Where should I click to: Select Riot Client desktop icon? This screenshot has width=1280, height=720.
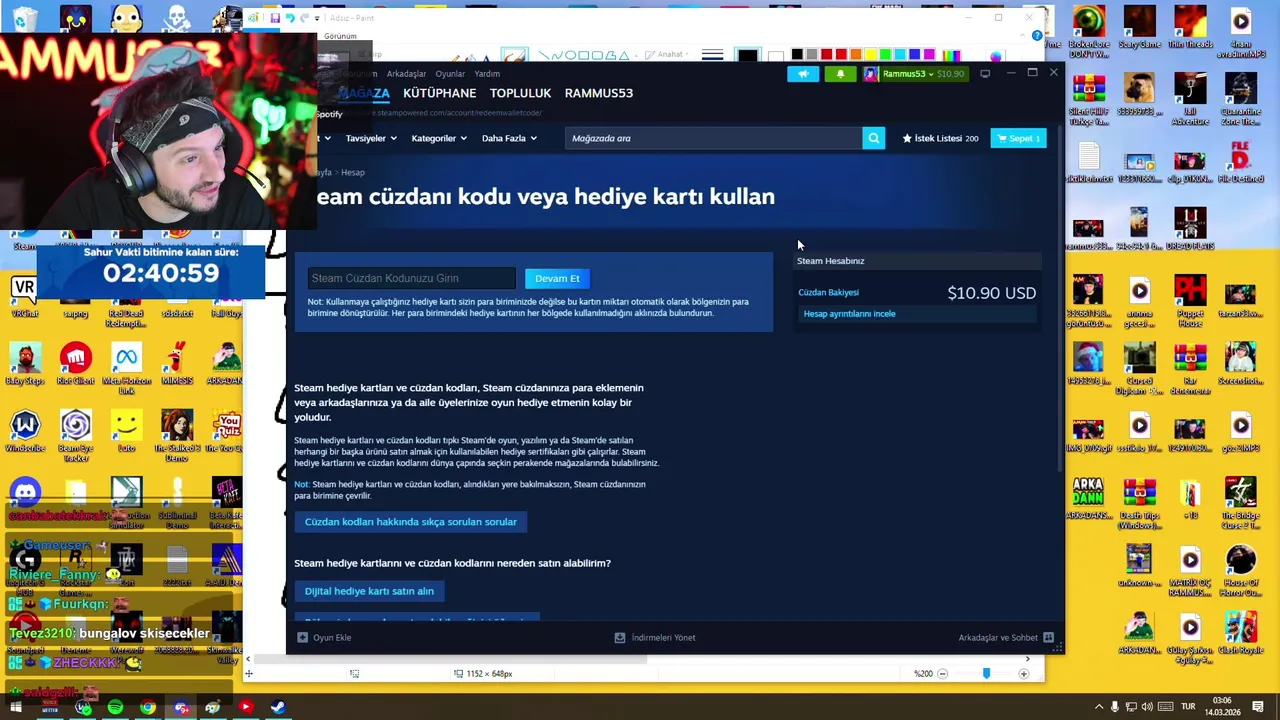76,365
